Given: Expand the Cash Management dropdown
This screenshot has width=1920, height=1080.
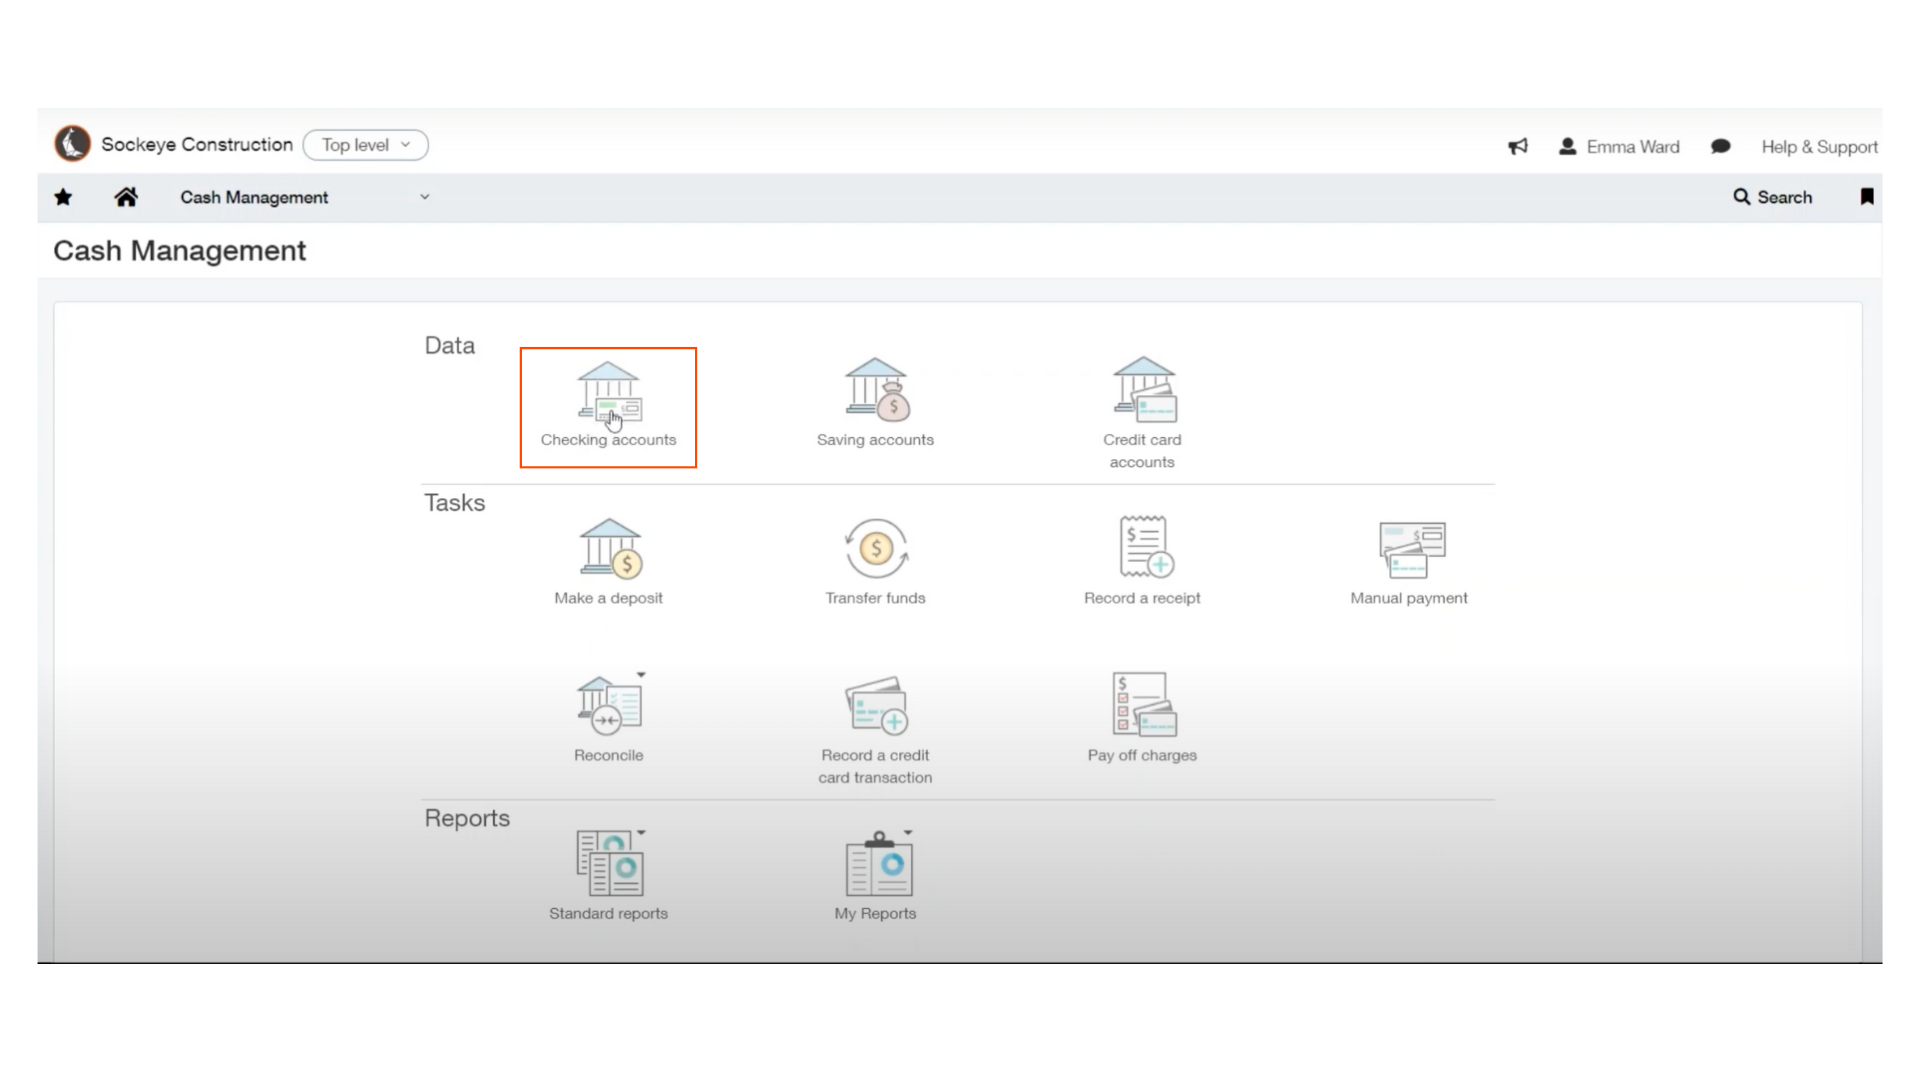Looking at the screenshot, I should 423,196.
